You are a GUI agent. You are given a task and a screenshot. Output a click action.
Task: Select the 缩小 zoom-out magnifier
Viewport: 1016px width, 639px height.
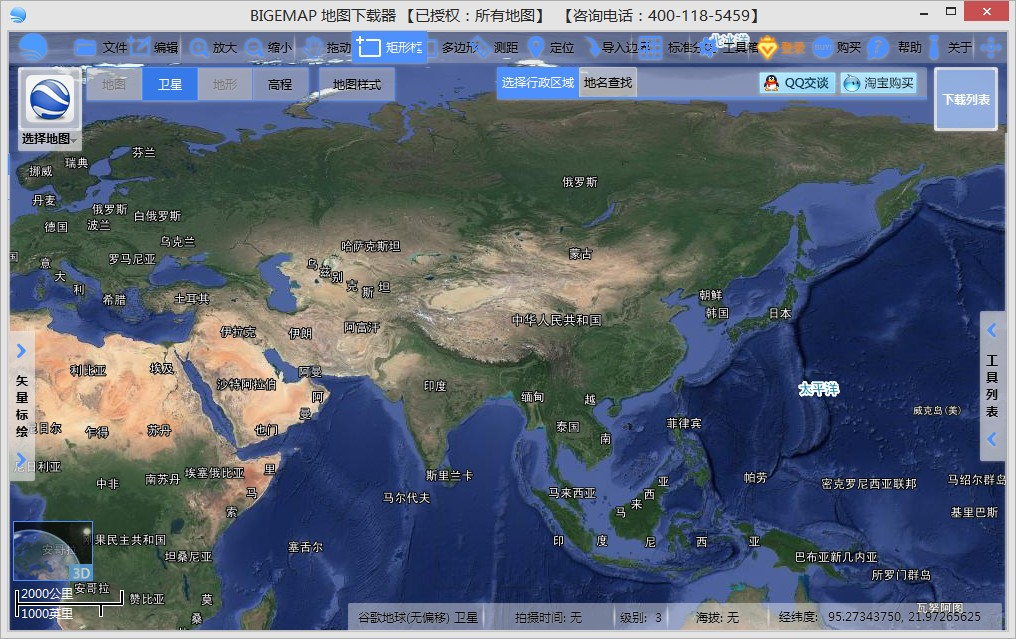(x=268, y=47)
